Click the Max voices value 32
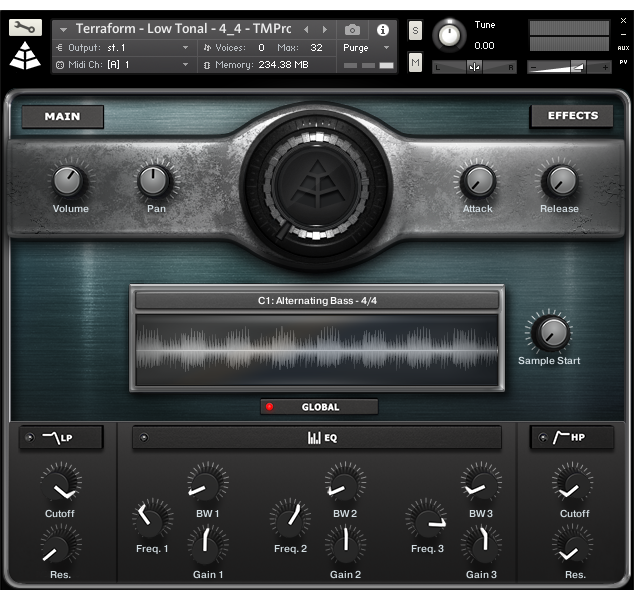The height and width of the screenshot is (600, 635). [x=316, y=48]
